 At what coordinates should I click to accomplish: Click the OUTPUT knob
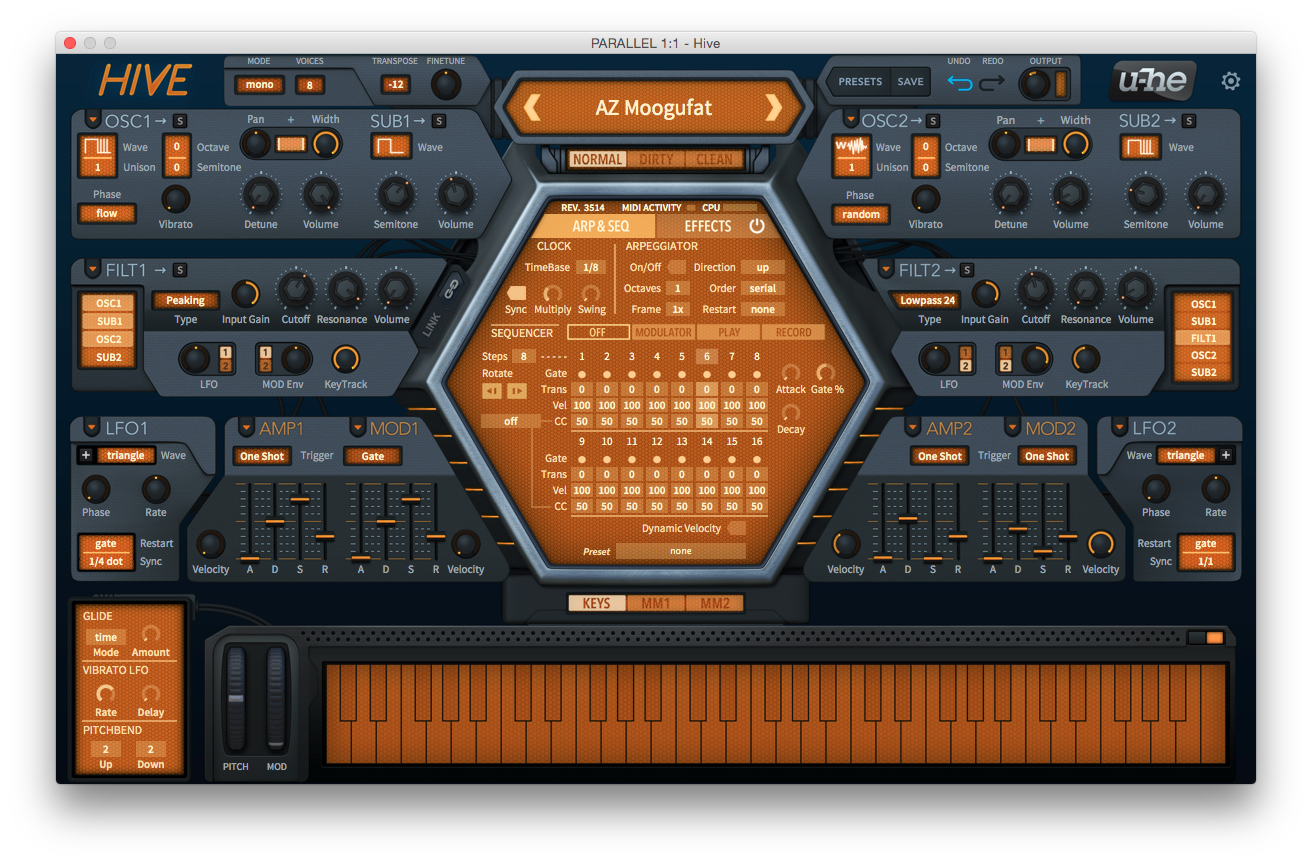[x=1035, y=83]
